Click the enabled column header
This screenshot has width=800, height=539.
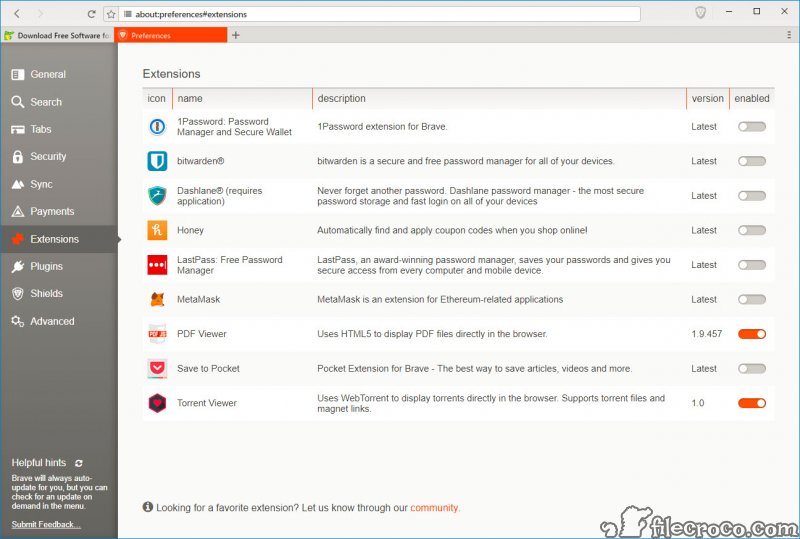[752, 99]
